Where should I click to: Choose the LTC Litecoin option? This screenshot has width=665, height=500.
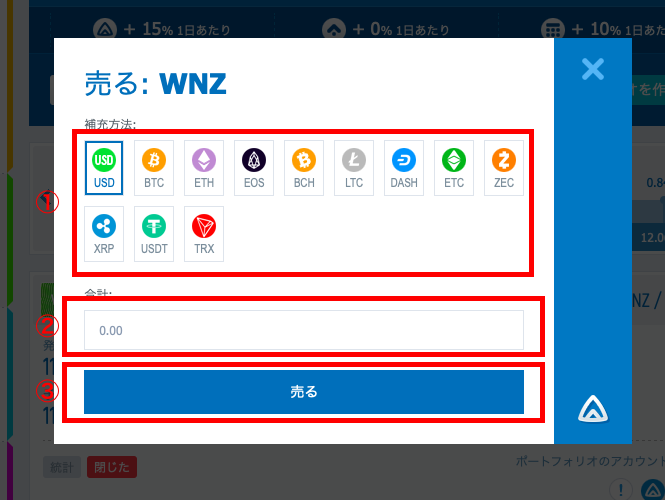354,168
